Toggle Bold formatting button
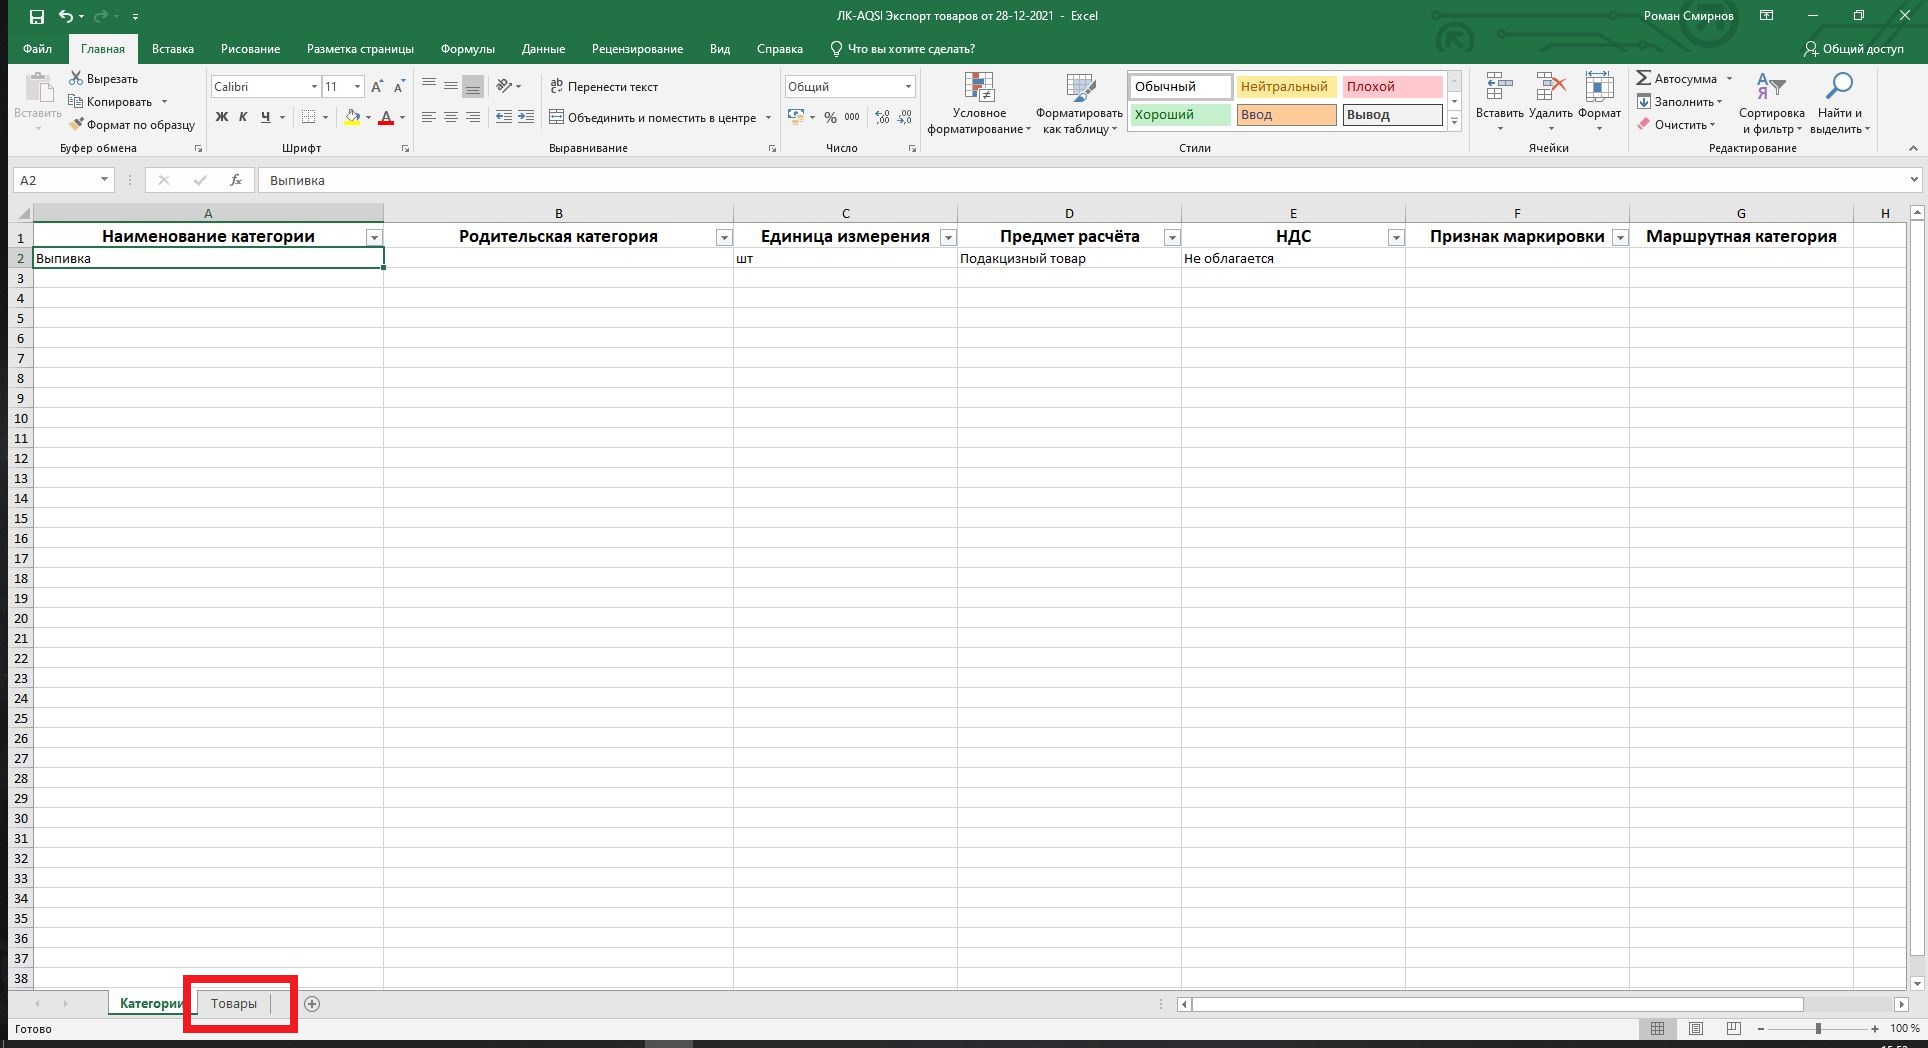Screen dimensions: 1928x1048 222,117
